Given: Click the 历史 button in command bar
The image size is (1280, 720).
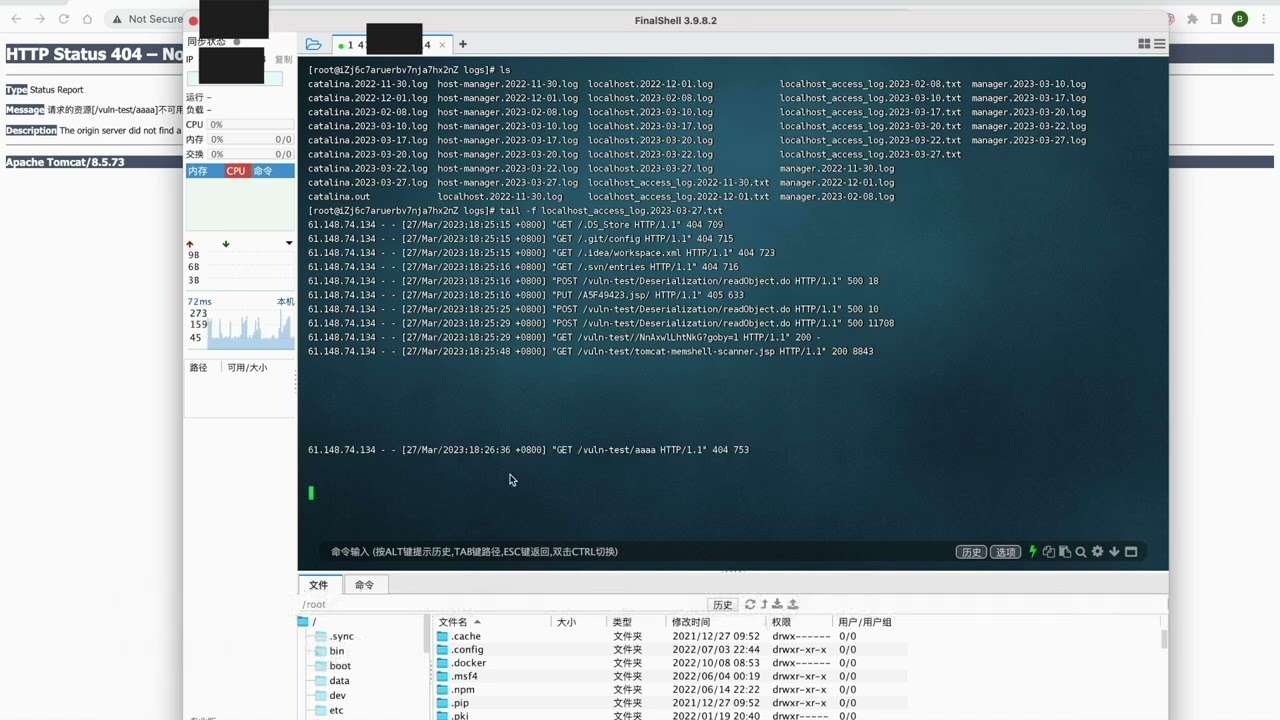Looking at the screenshot, I should (x=970, y=551).
